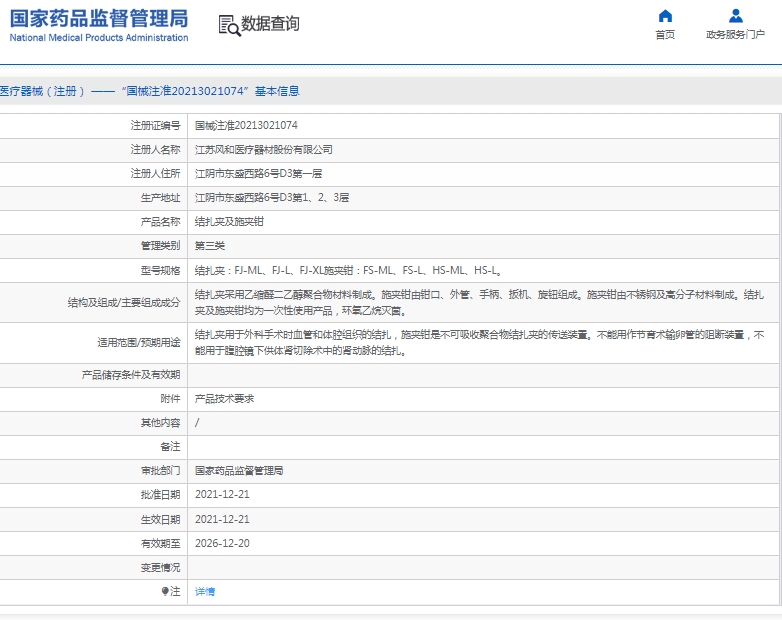The height and width of the screenshot is (620, 782).
Task: Click the 结构及组成/主要组成成分 label
Action: point(124,302)
